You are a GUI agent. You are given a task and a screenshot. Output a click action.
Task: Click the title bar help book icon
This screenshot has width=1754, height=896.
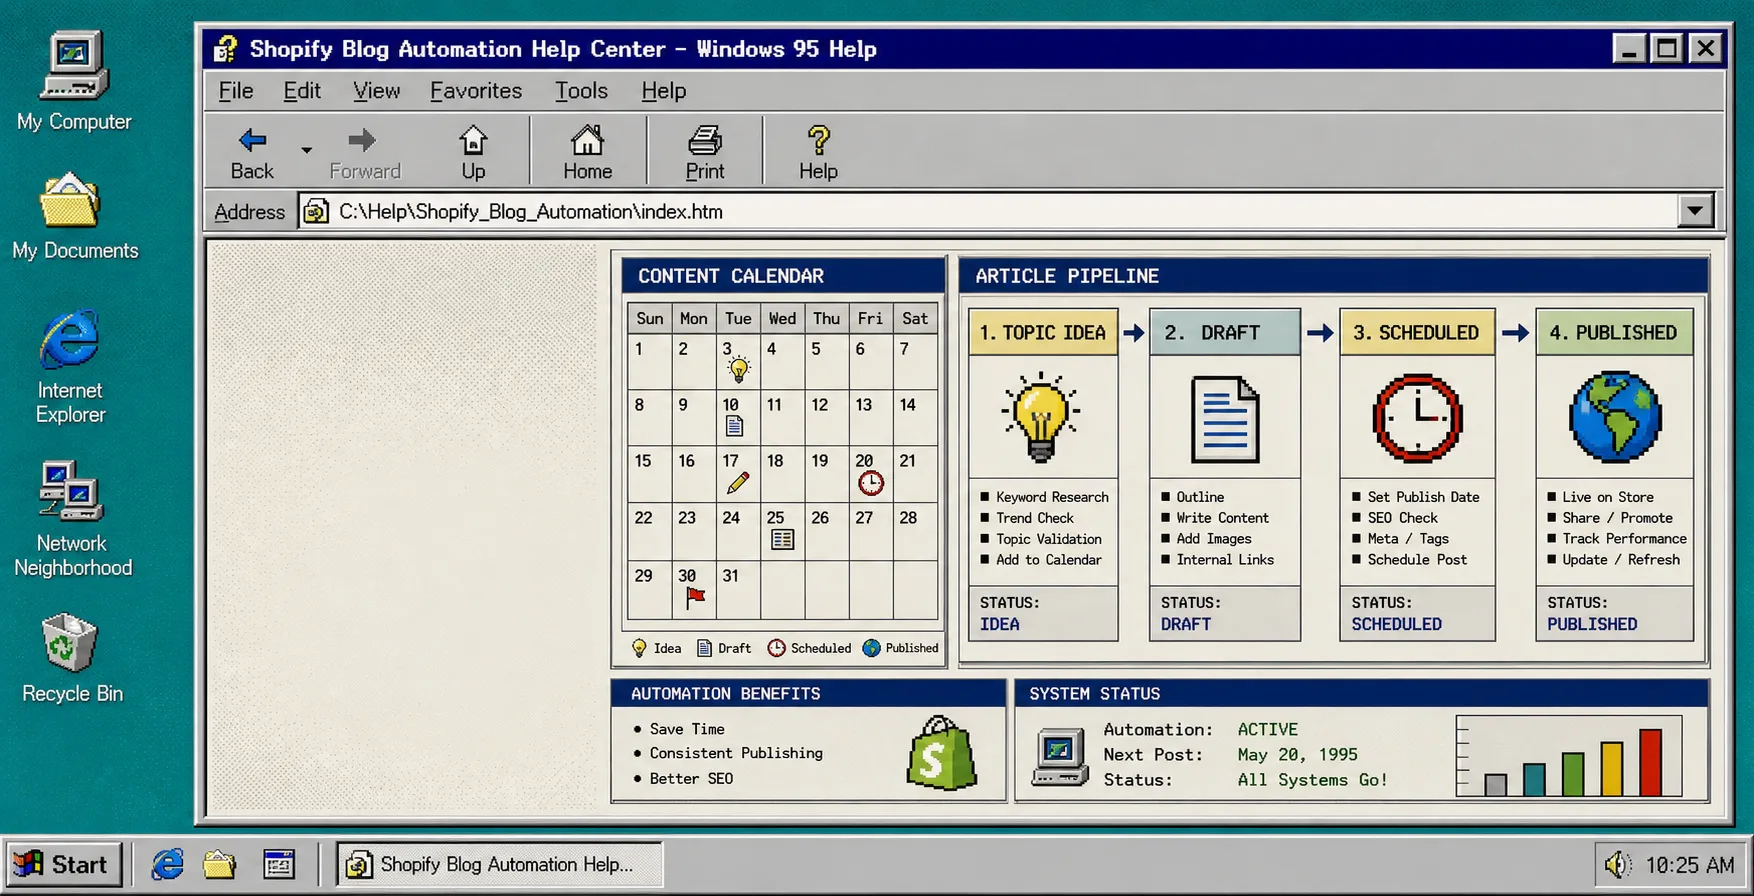pos(225,48)
